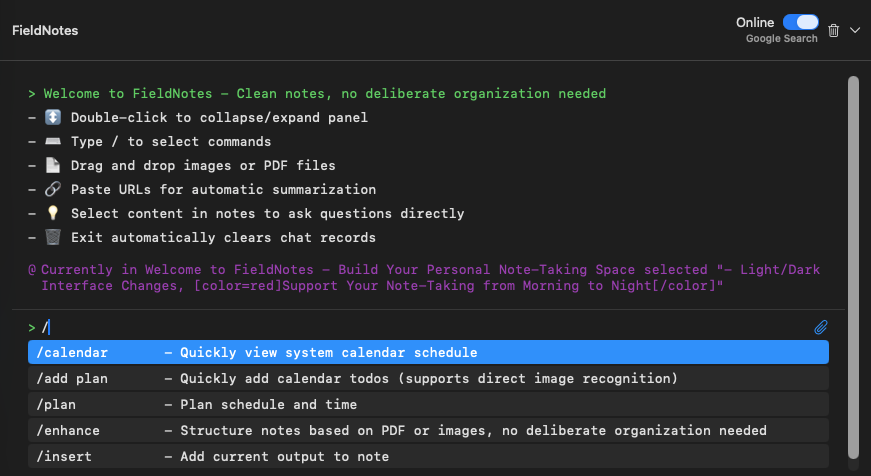The image size is (871, 476).
Task: Click 'Add current output to note' description
Action: (284, 457)
